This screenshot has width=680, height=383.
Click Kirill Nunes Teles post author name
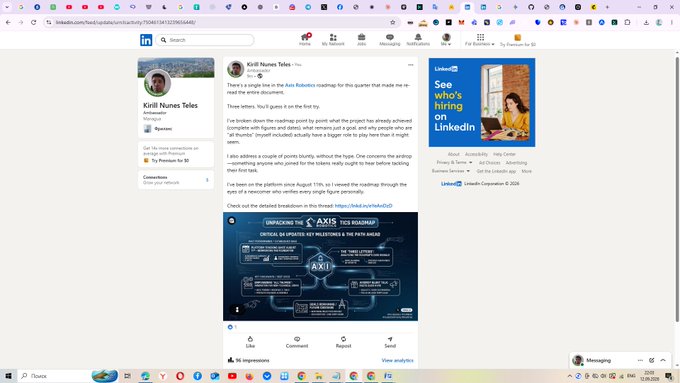coord(268,64)
